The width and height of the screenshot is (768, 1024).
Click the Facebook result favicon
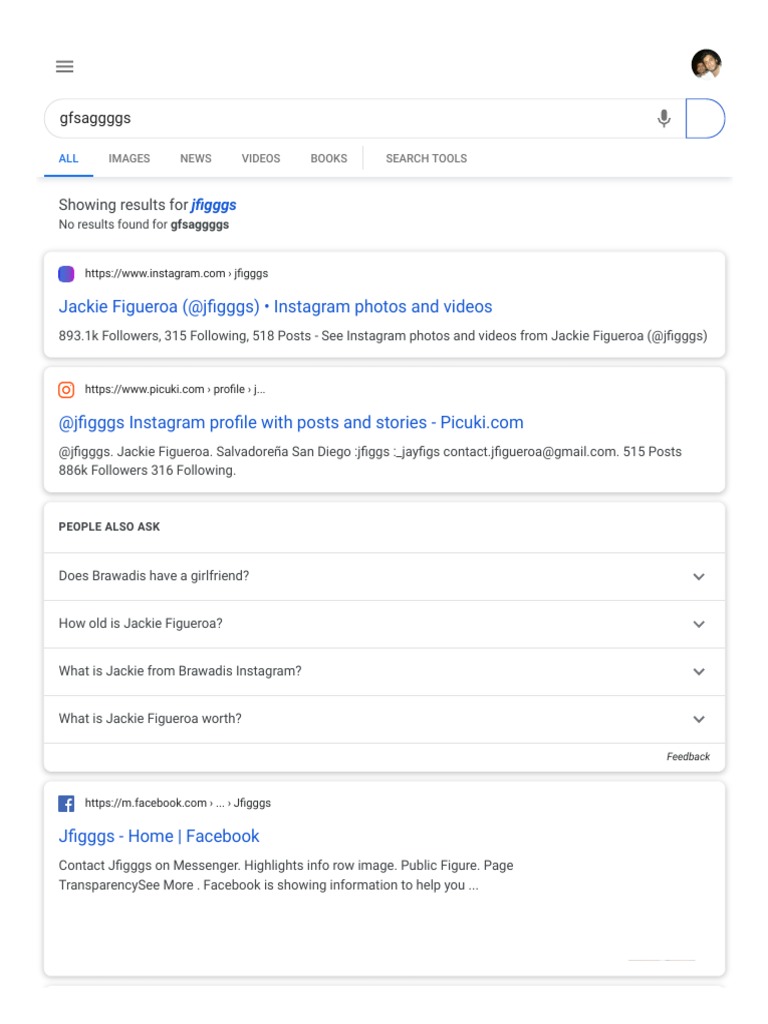(67, 803)
